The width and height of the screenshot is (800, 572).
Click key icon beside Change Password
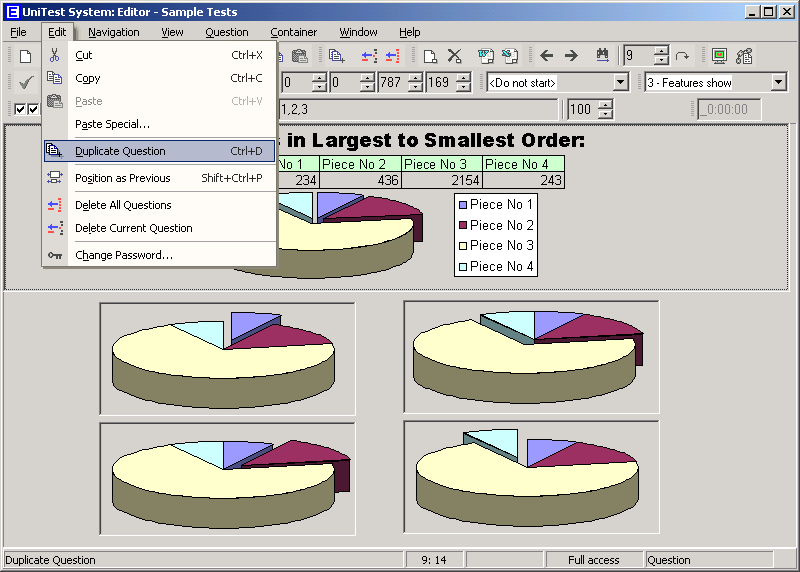pyautogui.click(x=55, y=255)
